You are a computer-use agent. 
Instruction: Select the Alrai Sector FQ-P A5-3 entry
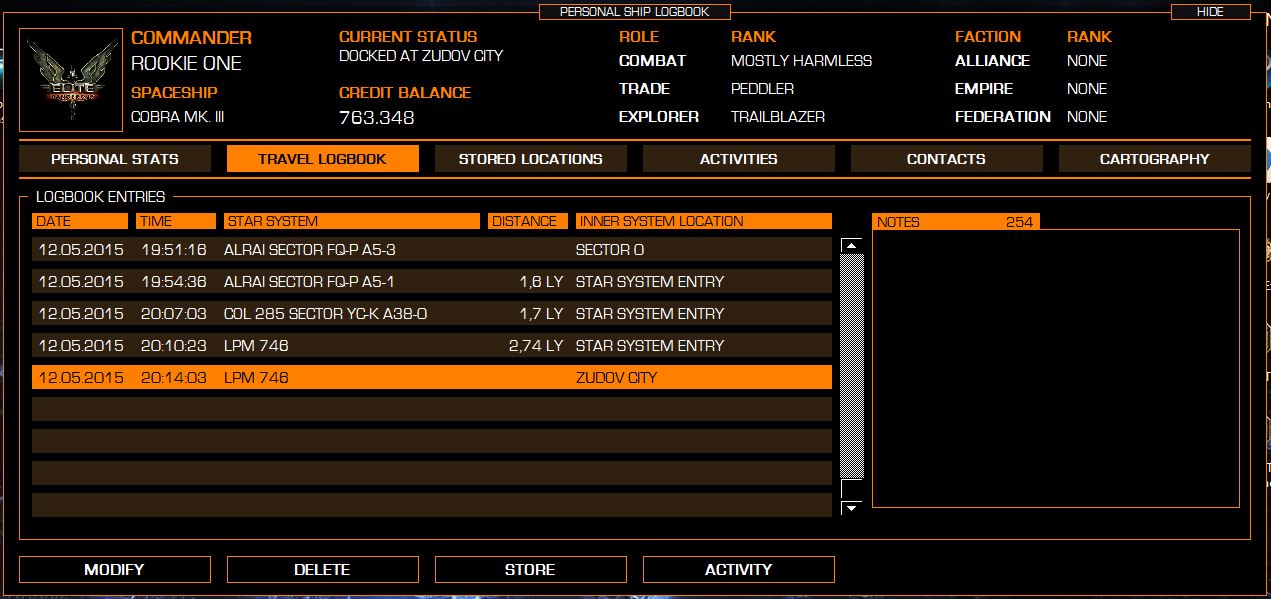tap(432, 249)
